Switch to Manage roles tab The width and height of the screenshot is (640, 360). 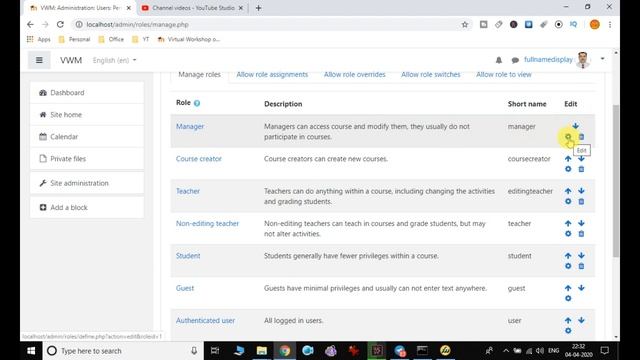199,74
